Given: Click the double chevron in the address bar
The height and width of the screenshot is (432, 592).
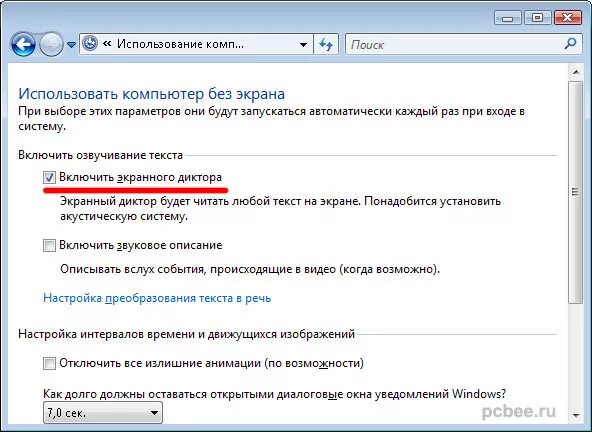Looking at the screenshot, I should (x=107, y=44).
